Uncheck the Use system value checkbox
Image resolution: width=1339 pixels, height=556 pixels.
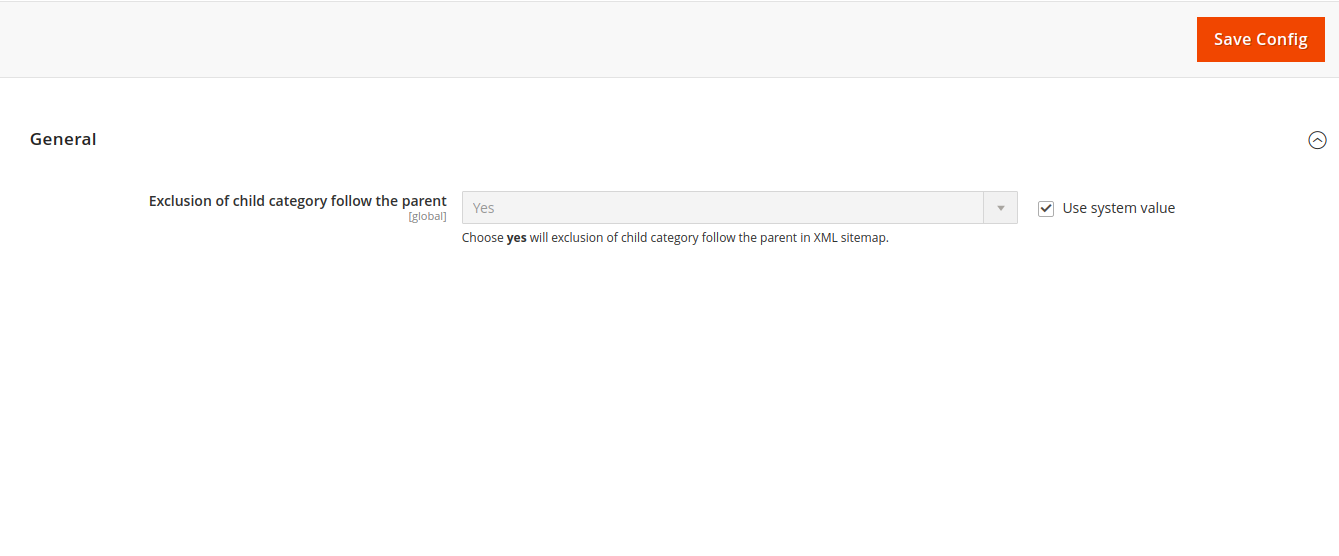tap(1046, 209)
